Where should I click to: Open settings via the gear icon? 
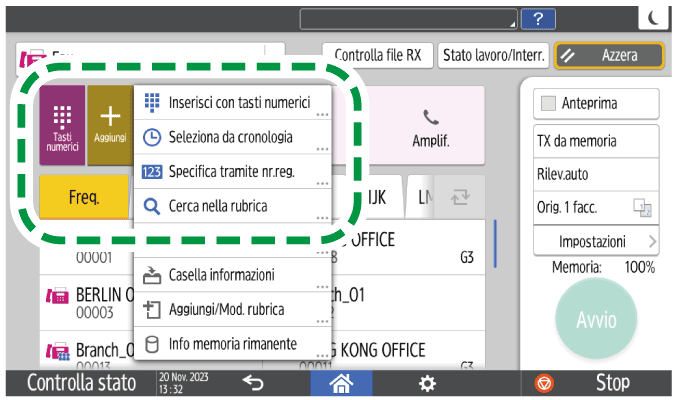427,383
